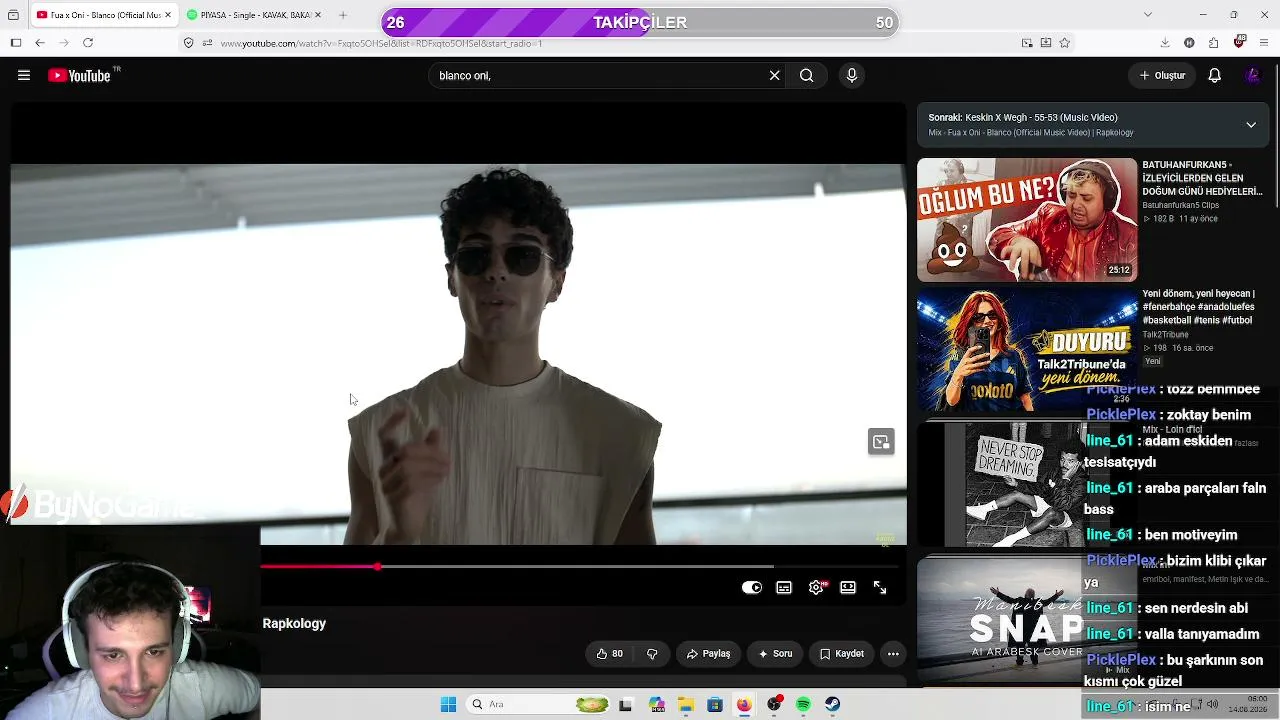Screen dimensions: 1280x720
Task: Open the YouTube account avatar menu
Action: click(1252, 75)
